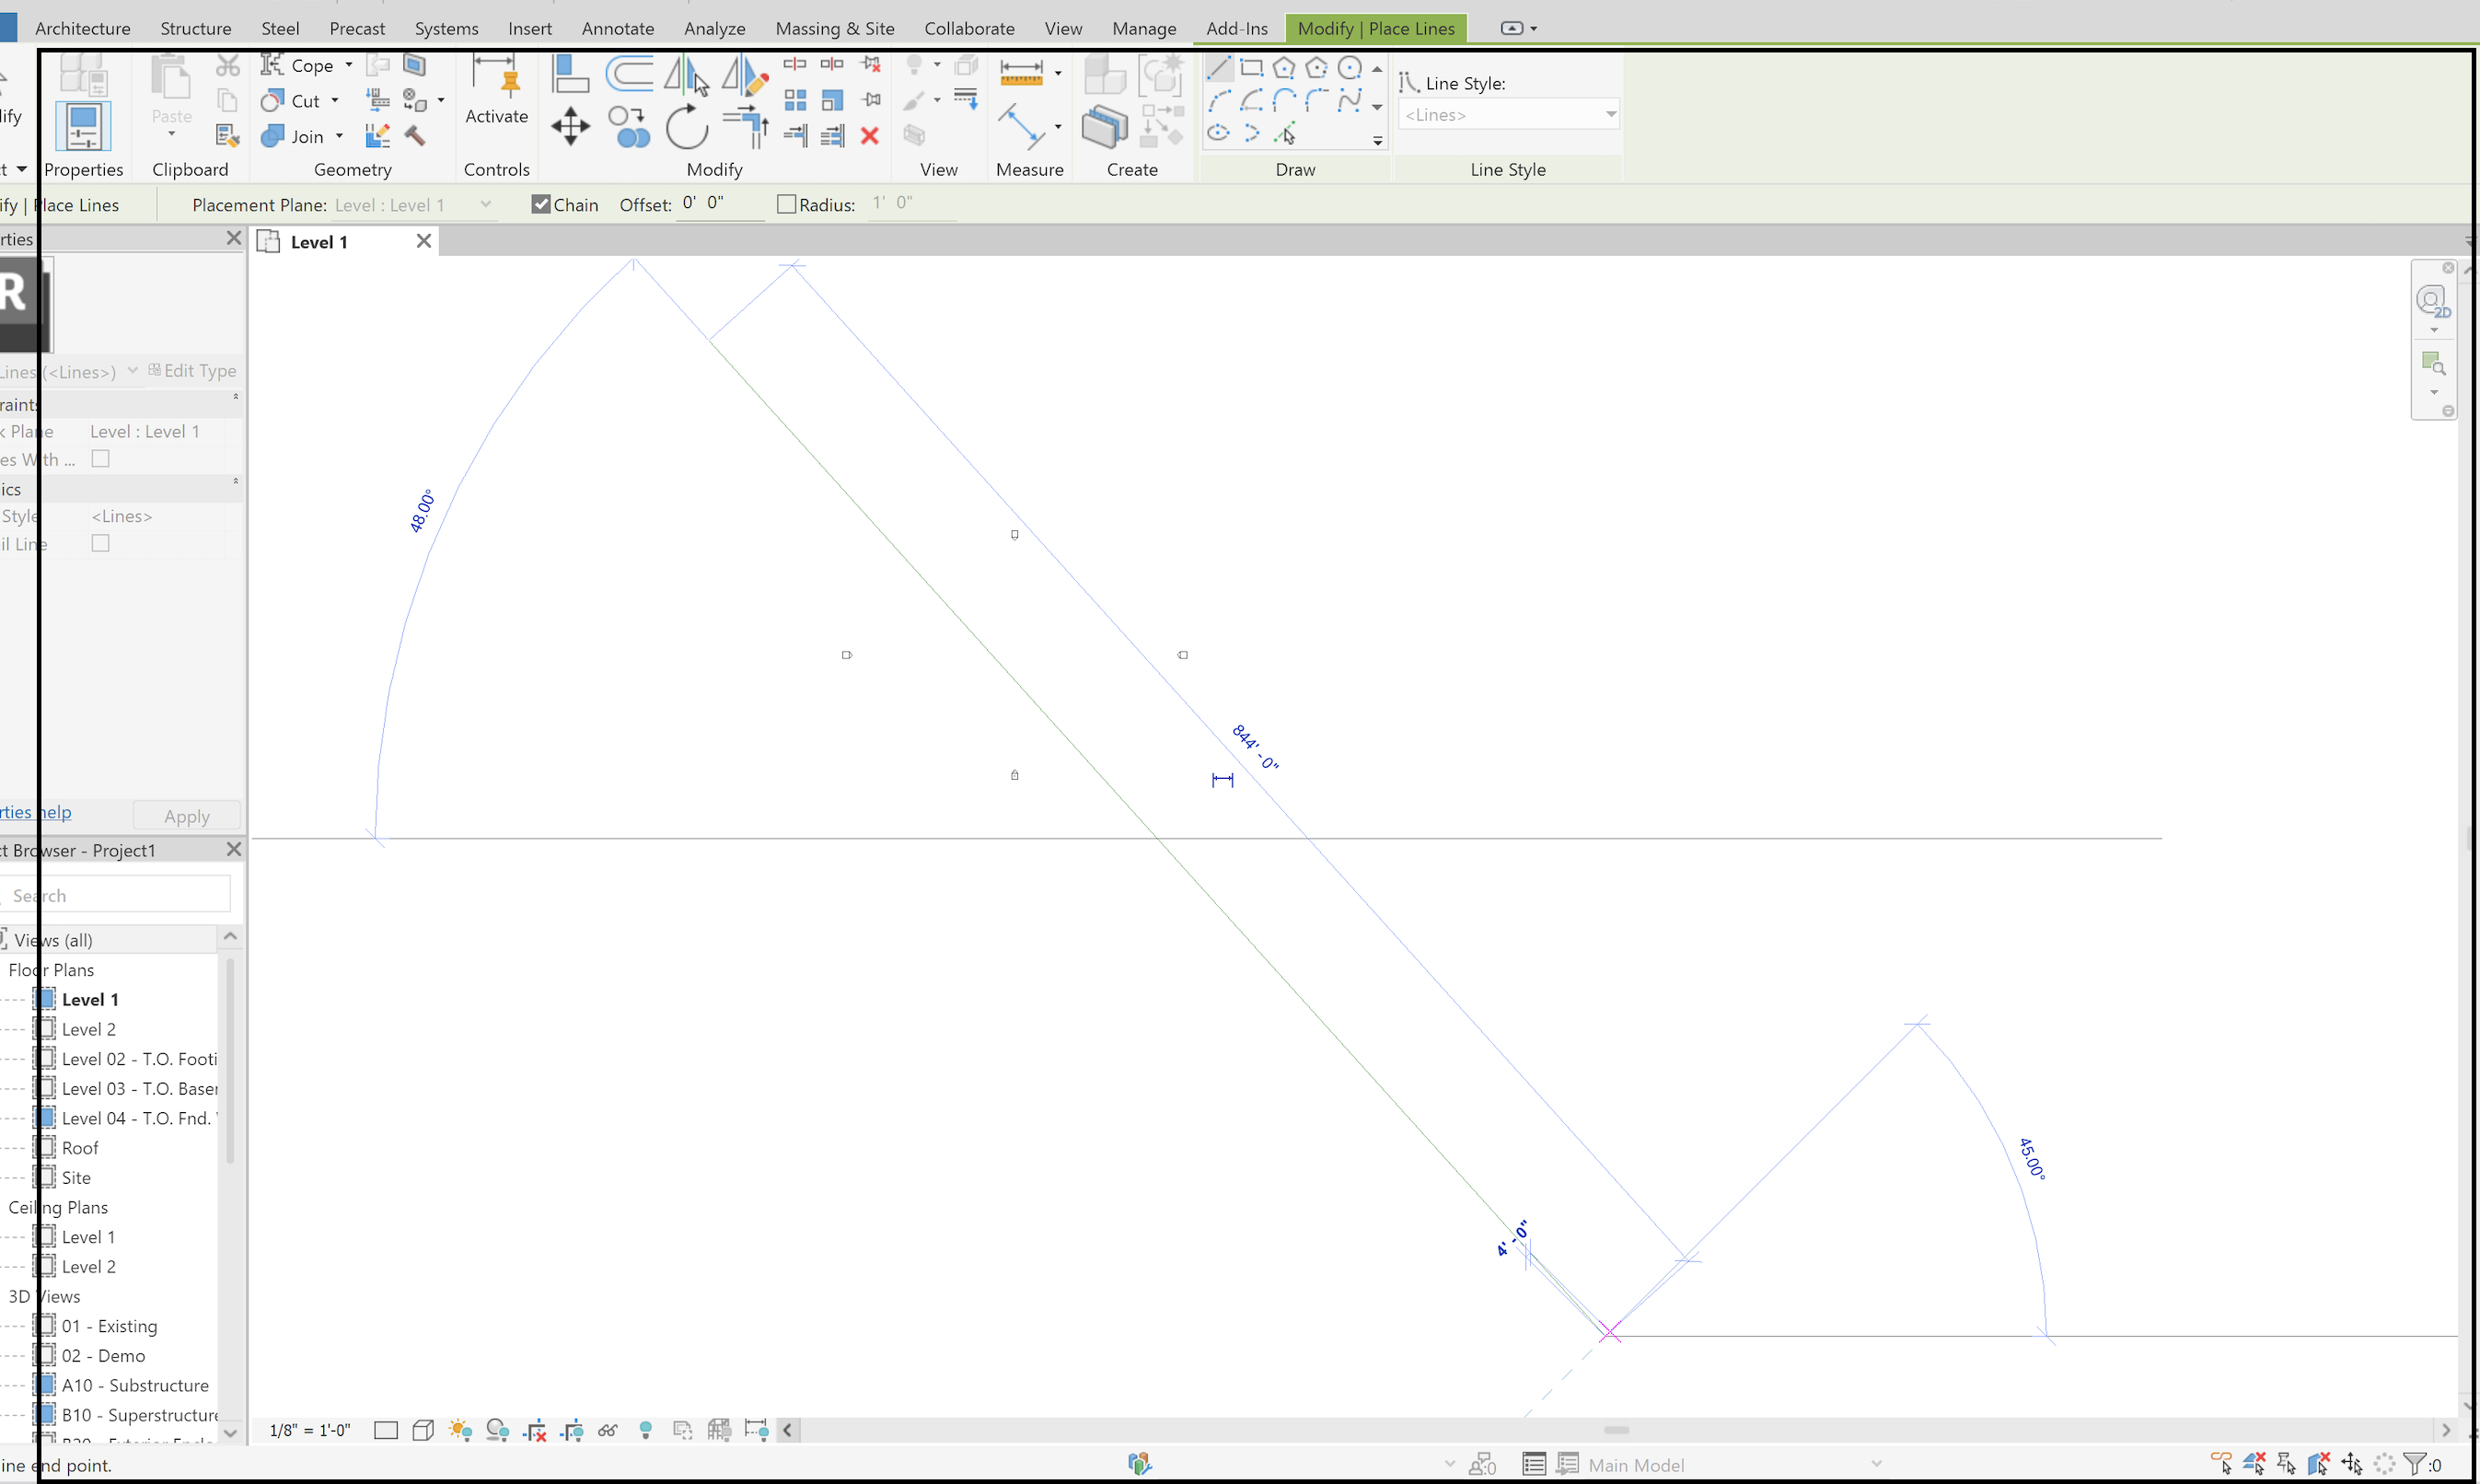
Task: Open the view scale control showing 1/8" = 1'-0"
Action: click(x=310, y=1430)
